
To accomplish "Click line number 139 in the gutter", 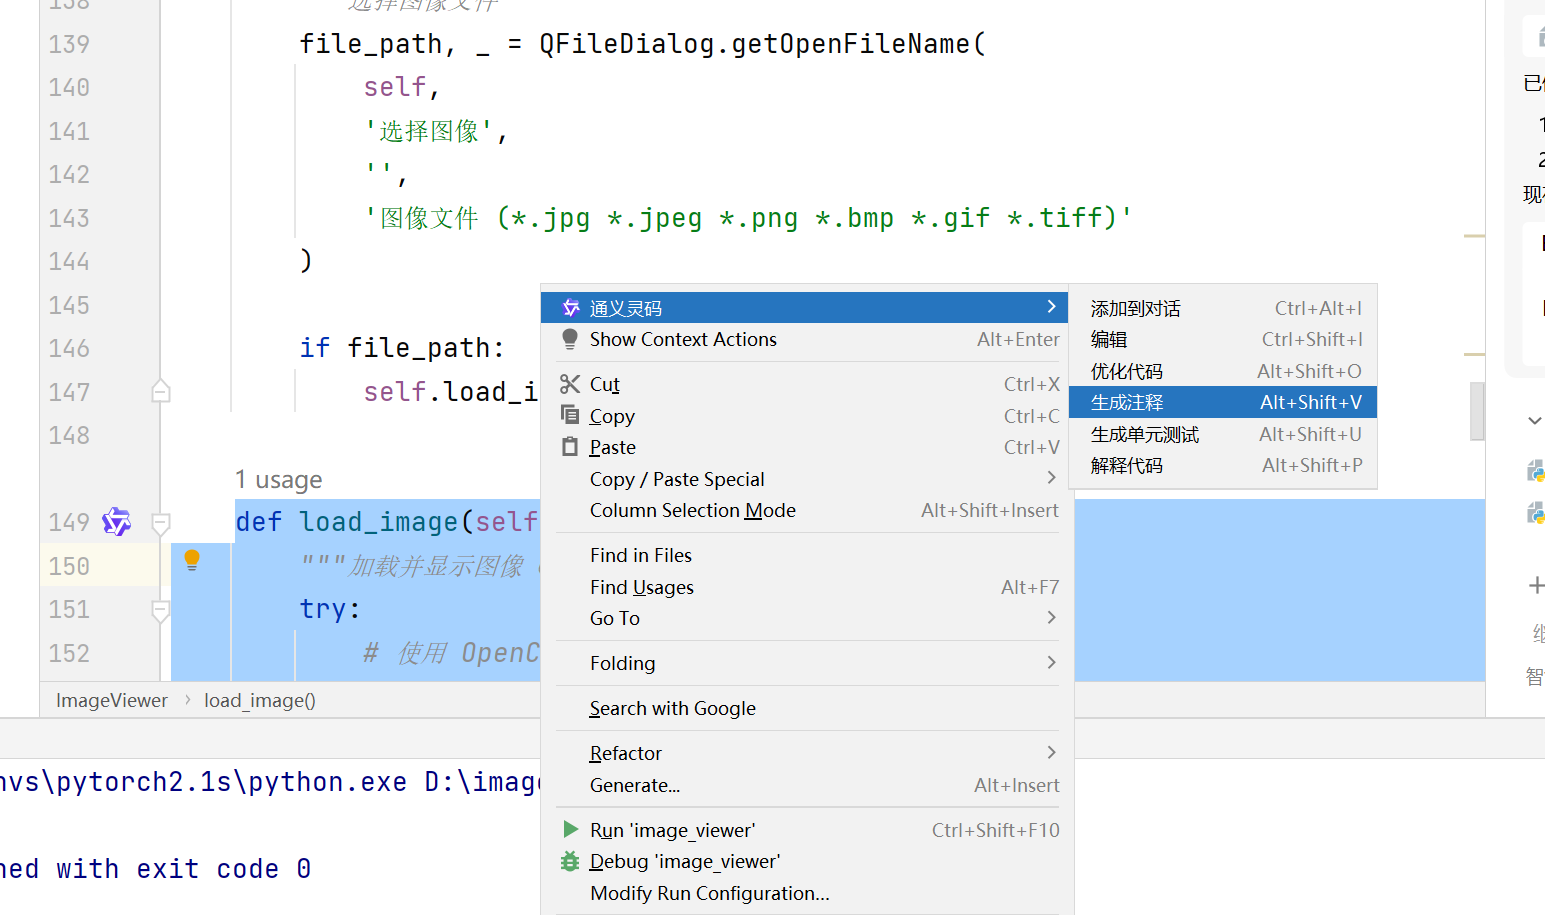I will [69, 44].
